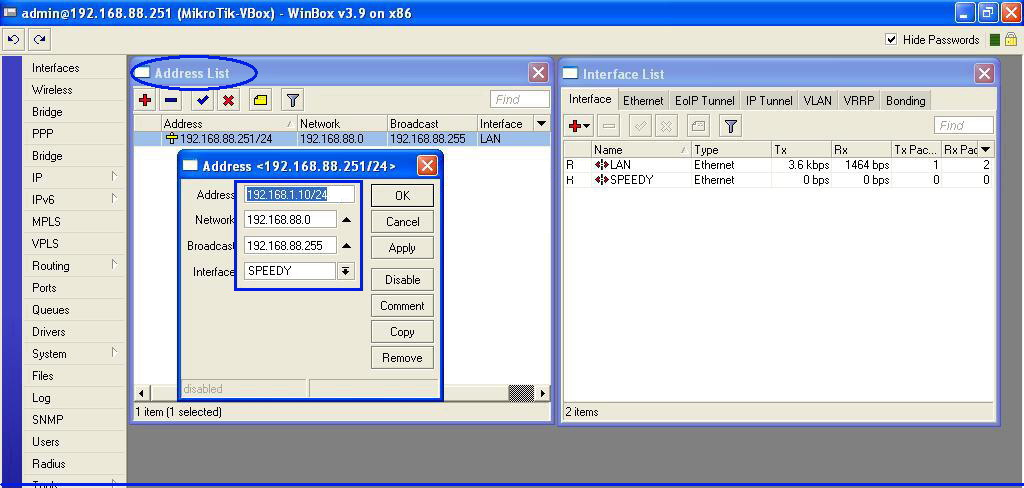
Task: Collapse the Network field with its arrow
Action: tap(347, 220)
